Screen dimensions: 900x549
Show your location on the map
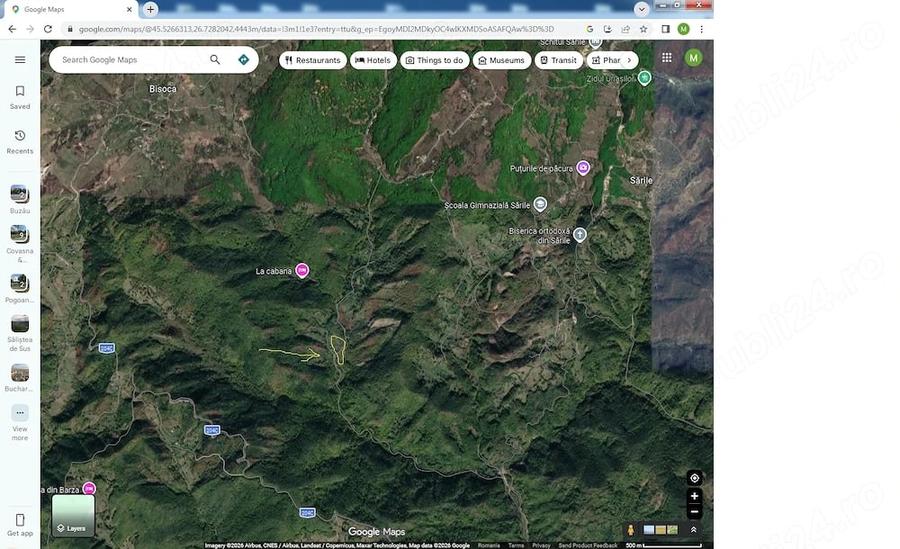[694, 478]
